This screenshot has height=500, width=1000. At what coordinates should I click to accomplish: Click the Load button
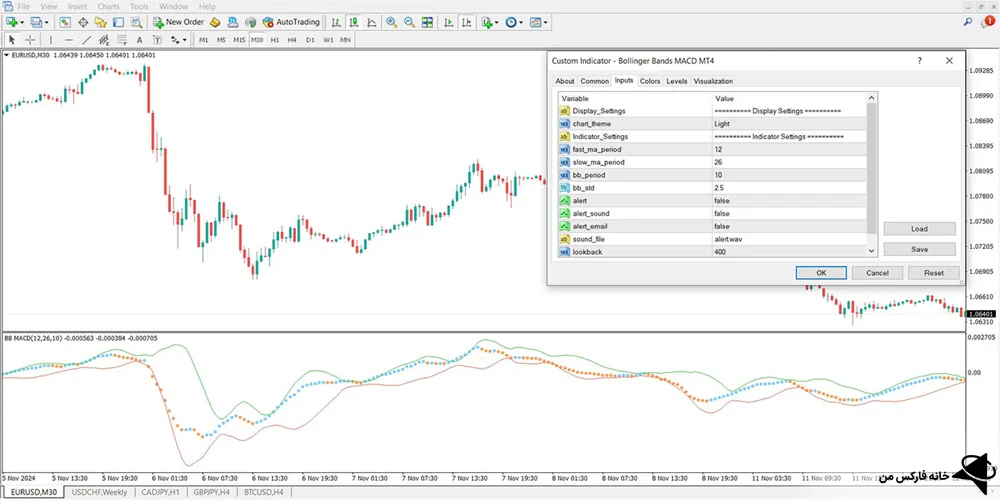tap(920, 228)
